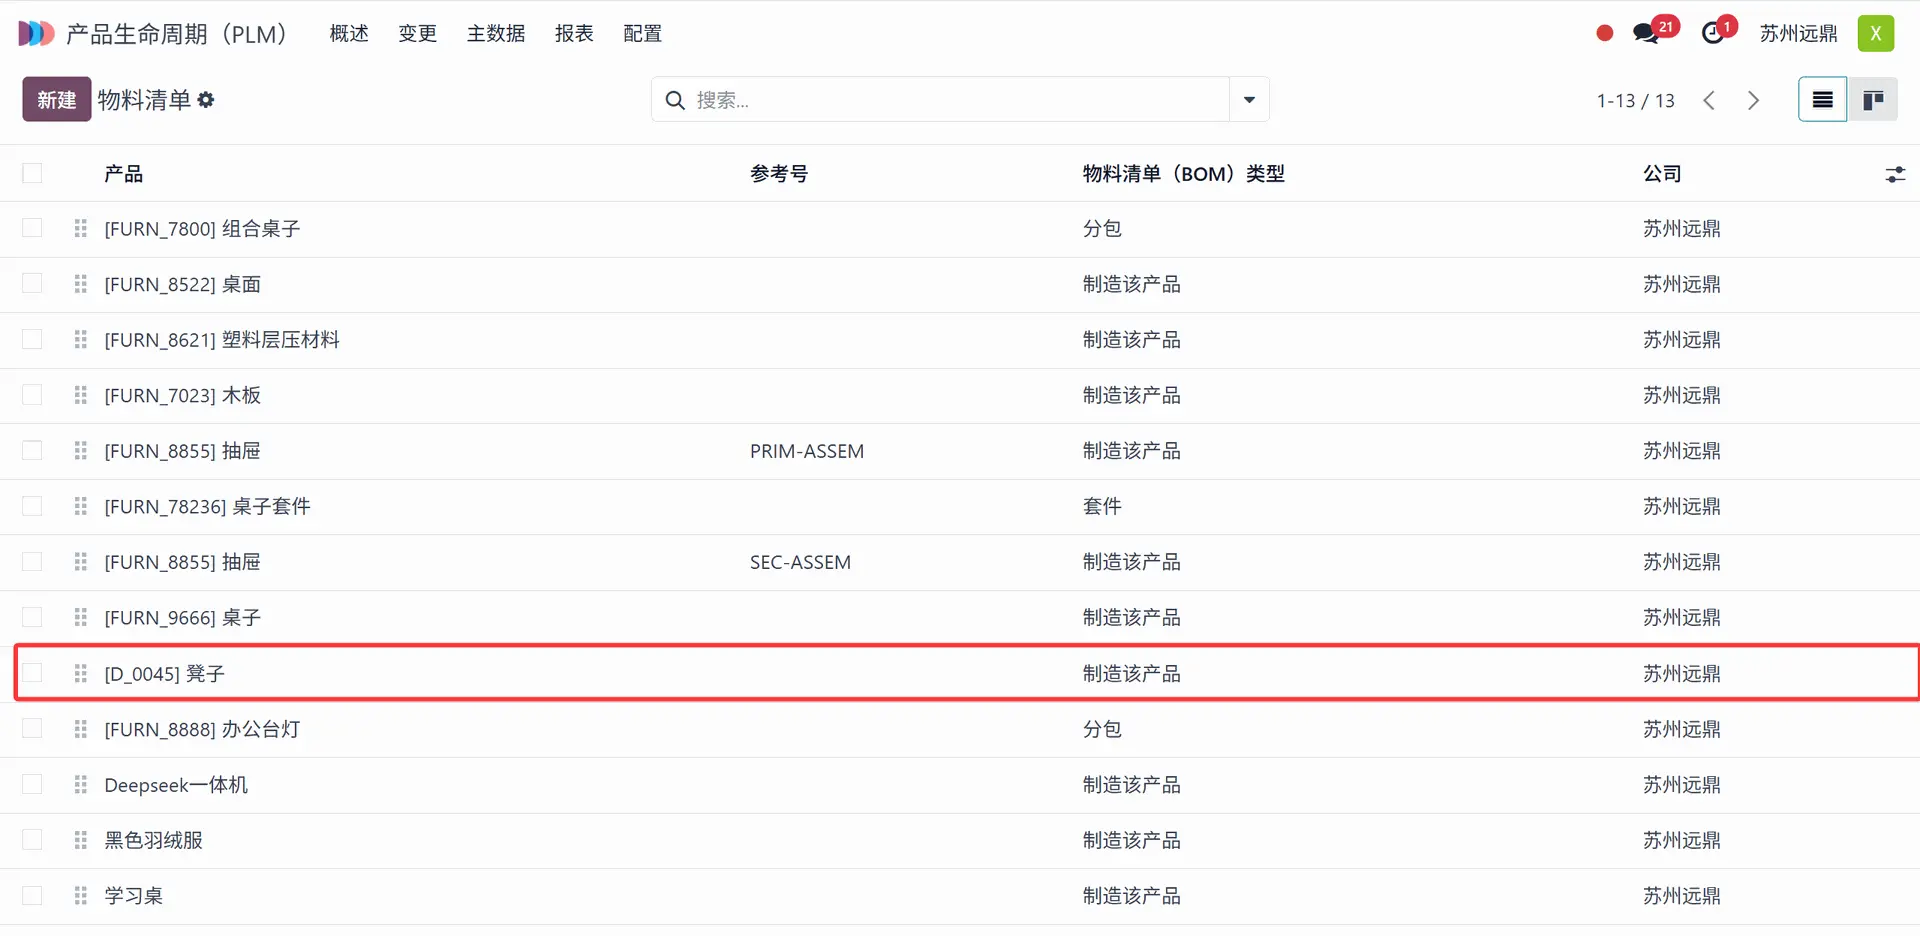Viewport: 1920px width, 936px height.
Task: Open the 主数据 menu
Action: coord(496,33)
